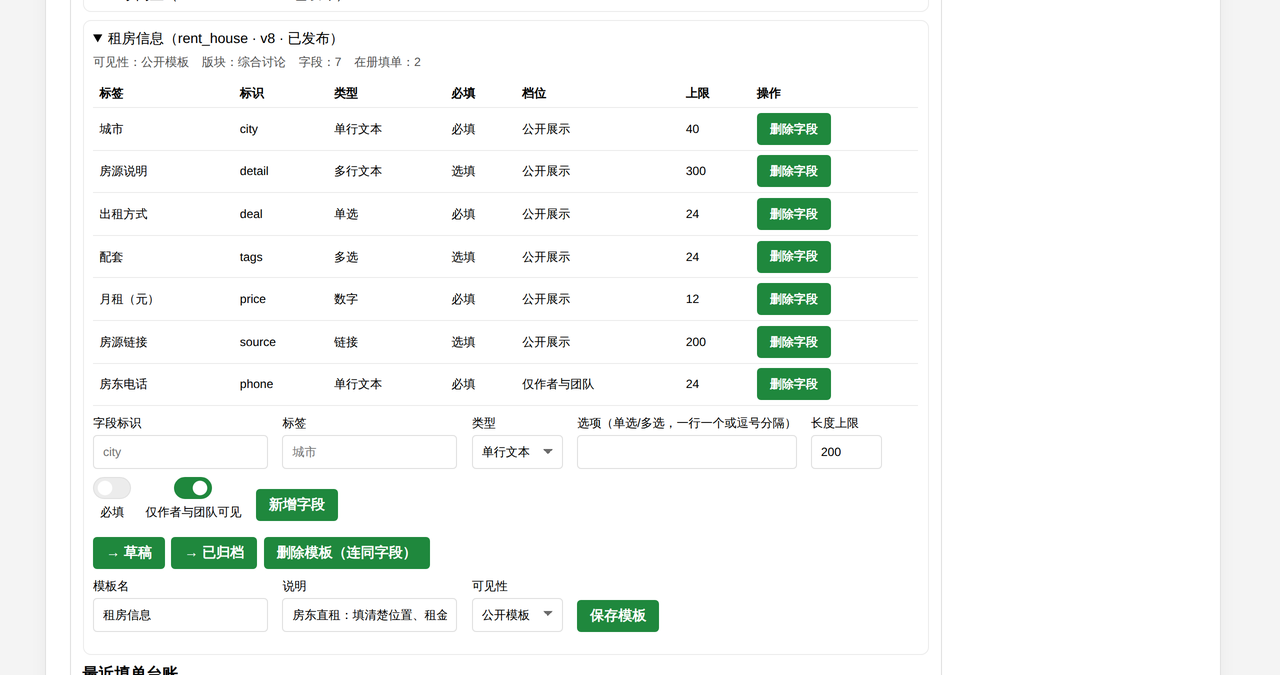
Task: Click the 选项 options input field
Action: [687, 452]
